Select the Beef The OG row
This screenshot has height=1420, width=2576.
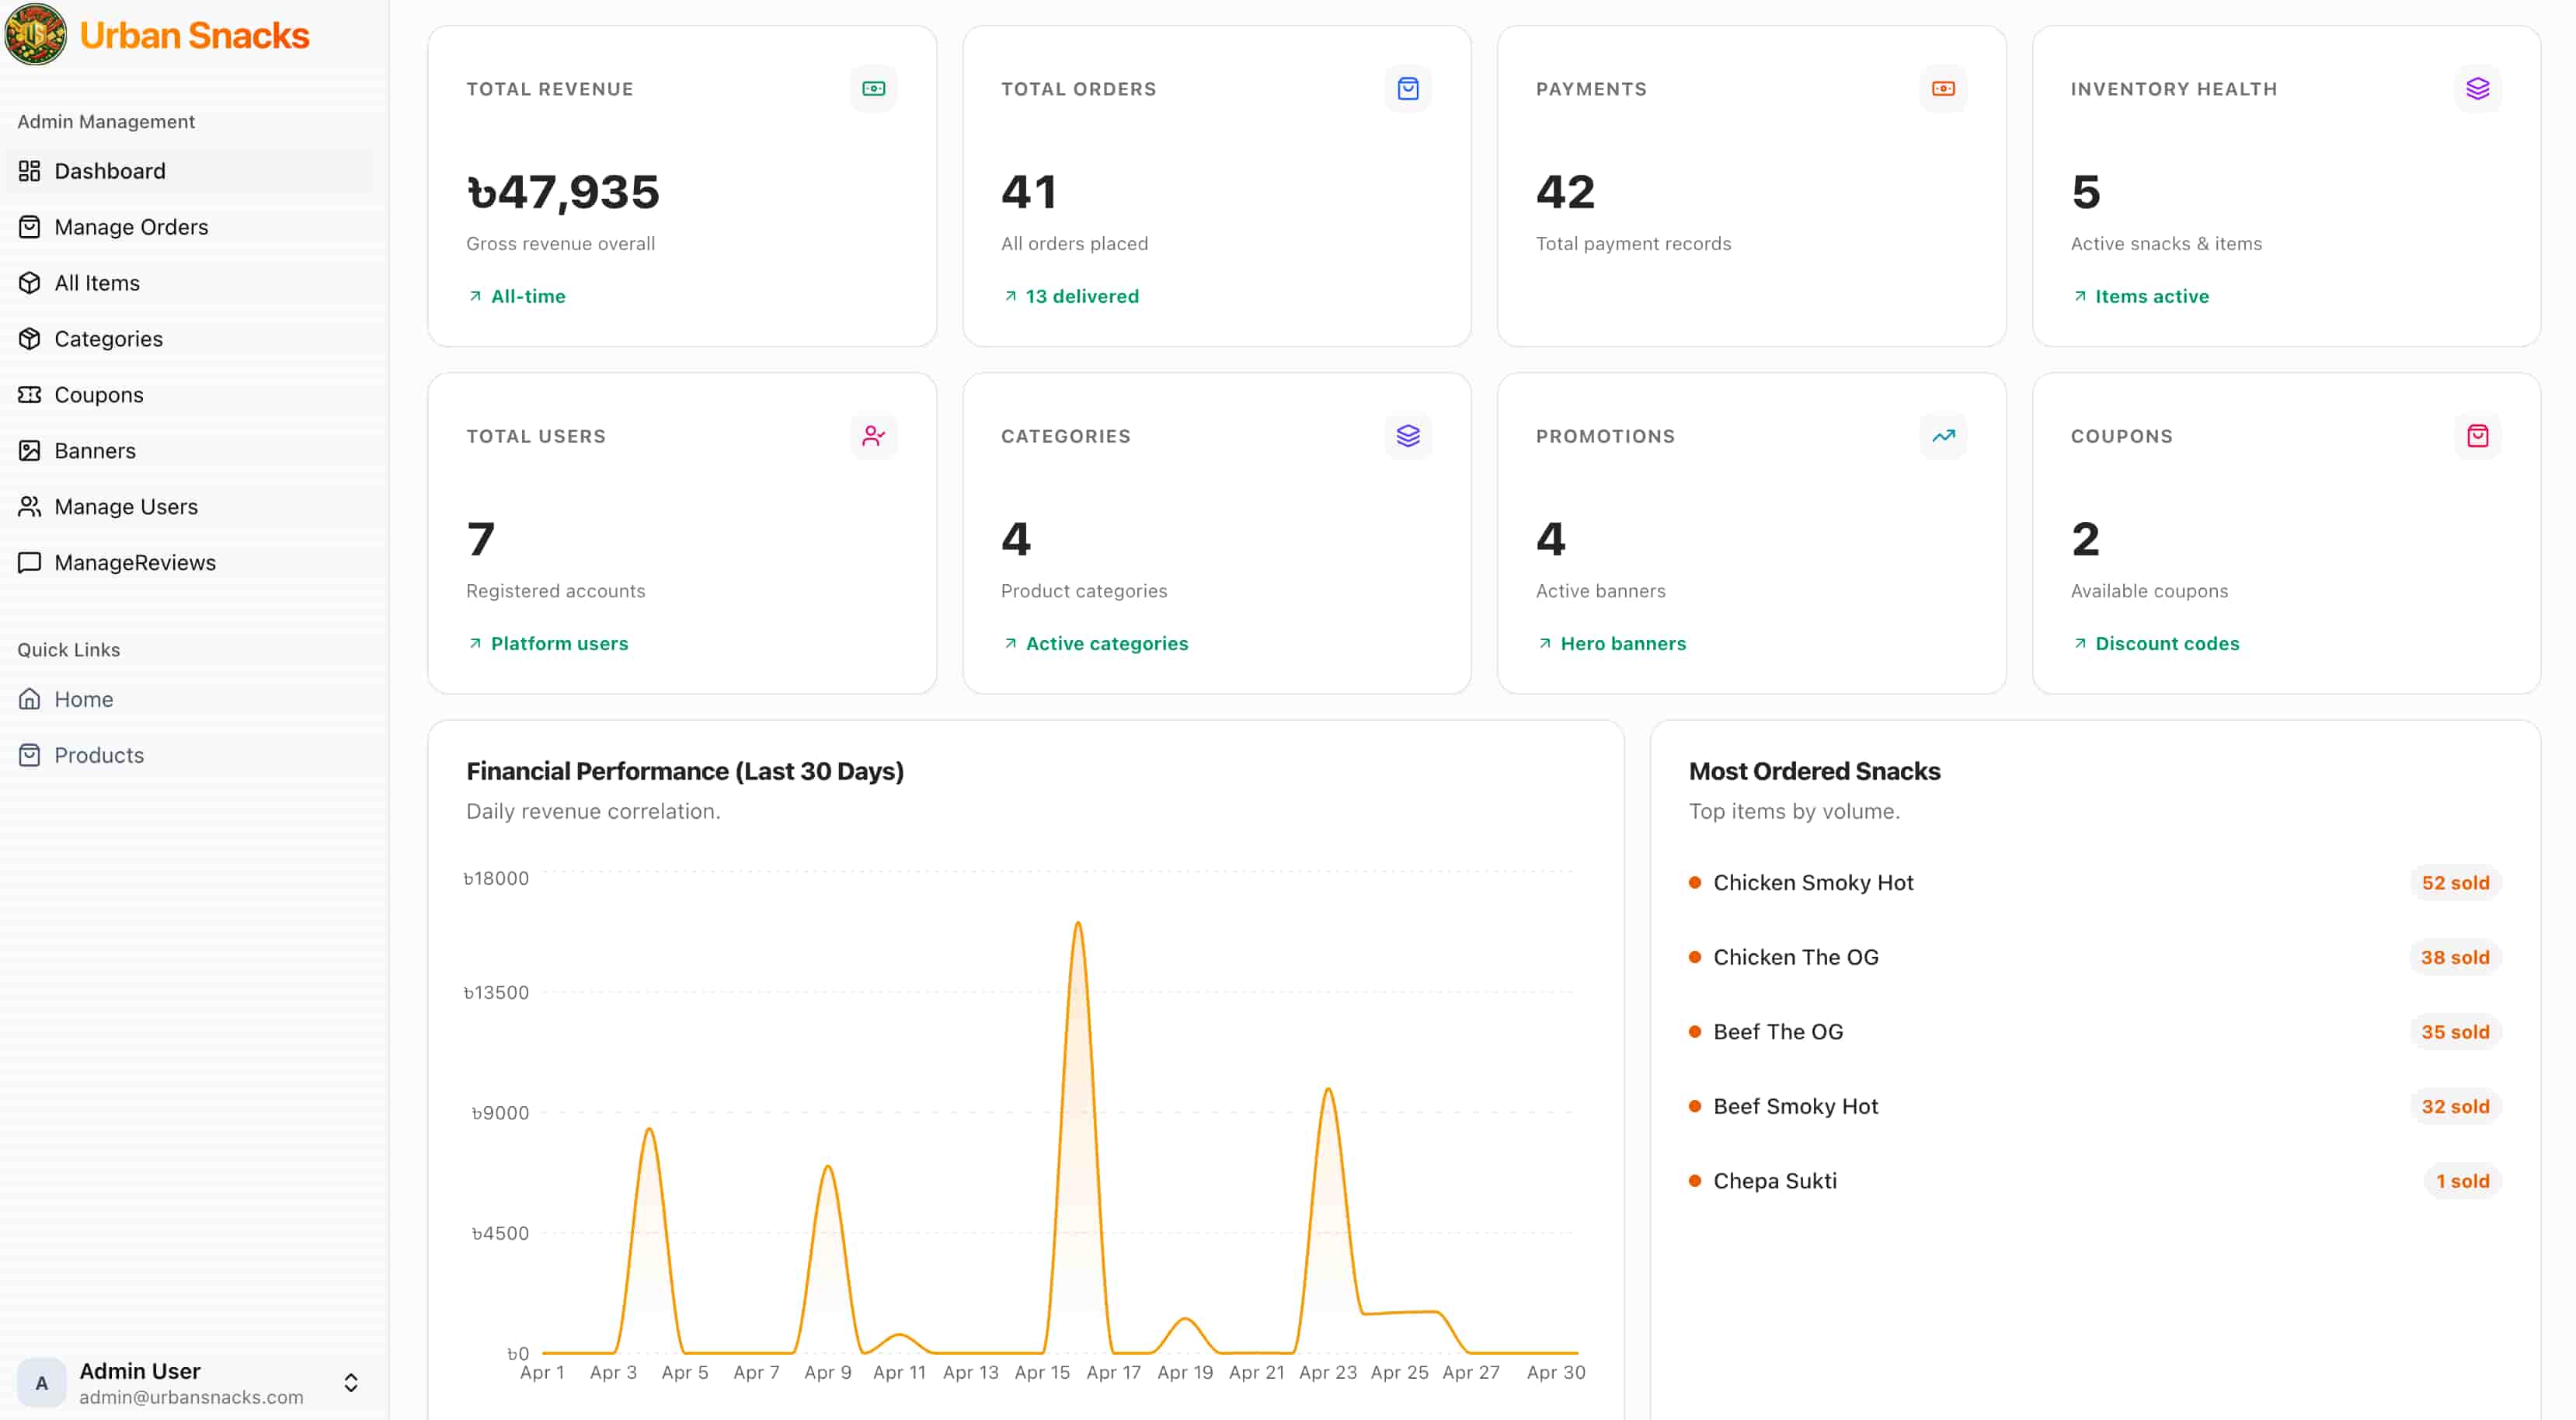2095,1032
